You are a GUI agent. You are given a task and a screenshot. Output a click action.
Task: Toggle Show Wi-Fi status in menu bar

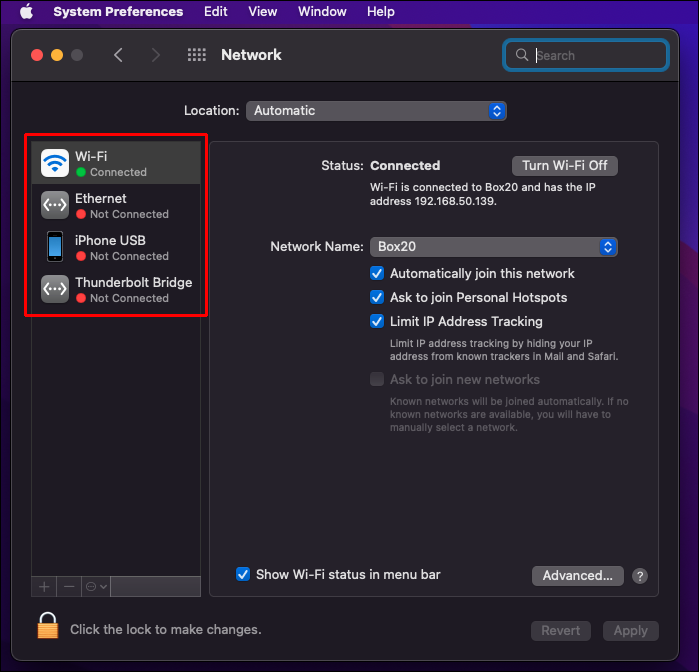coord(243,574)
